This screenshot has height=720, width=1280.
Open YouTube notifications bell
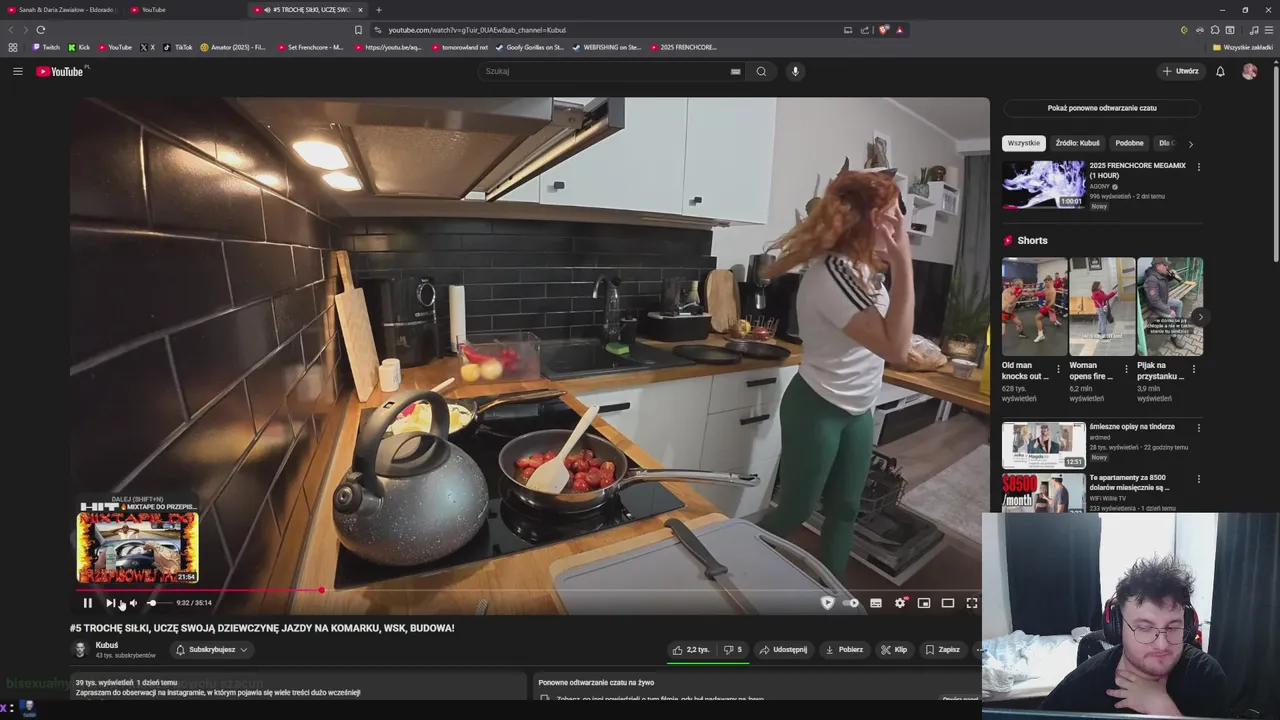[x=1220, y=71]
